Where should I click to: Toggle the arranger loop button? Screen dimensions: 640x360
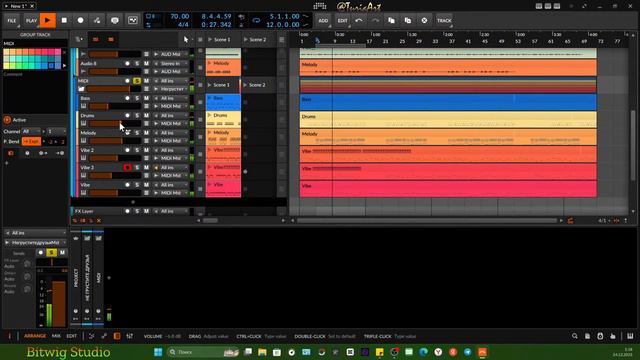click(x=256, y=20)
